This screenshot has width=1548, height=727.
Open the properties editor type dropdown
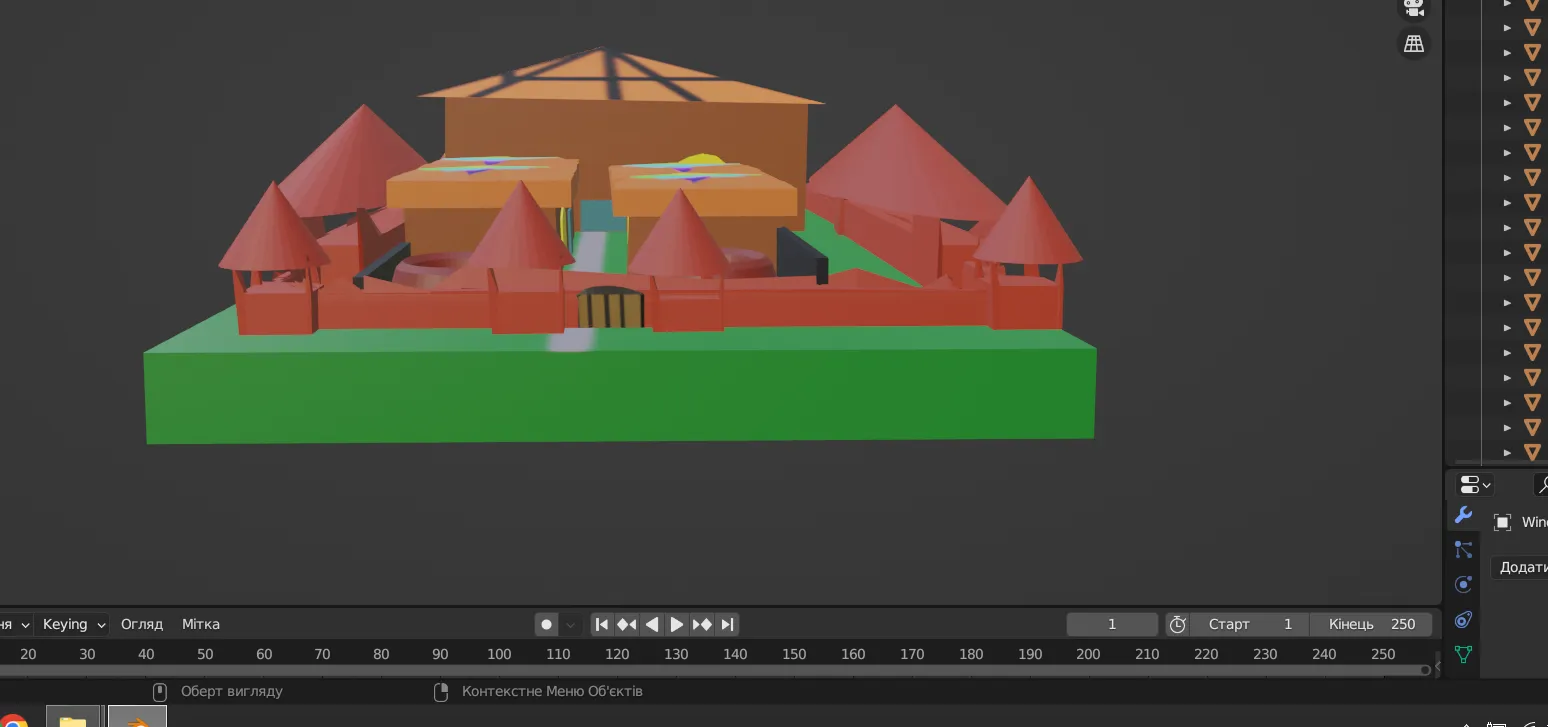(x=1475, y=485)
